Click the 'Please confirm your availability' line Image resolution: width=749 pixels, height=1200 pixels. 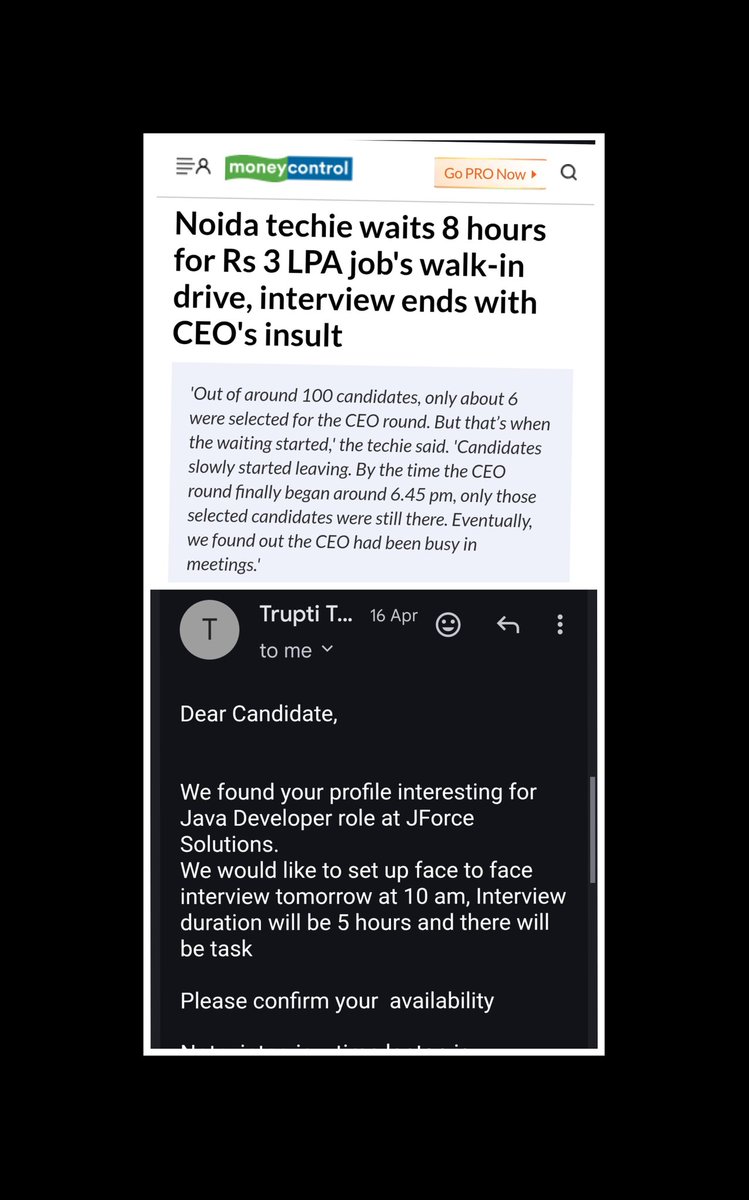point(337,1000)
